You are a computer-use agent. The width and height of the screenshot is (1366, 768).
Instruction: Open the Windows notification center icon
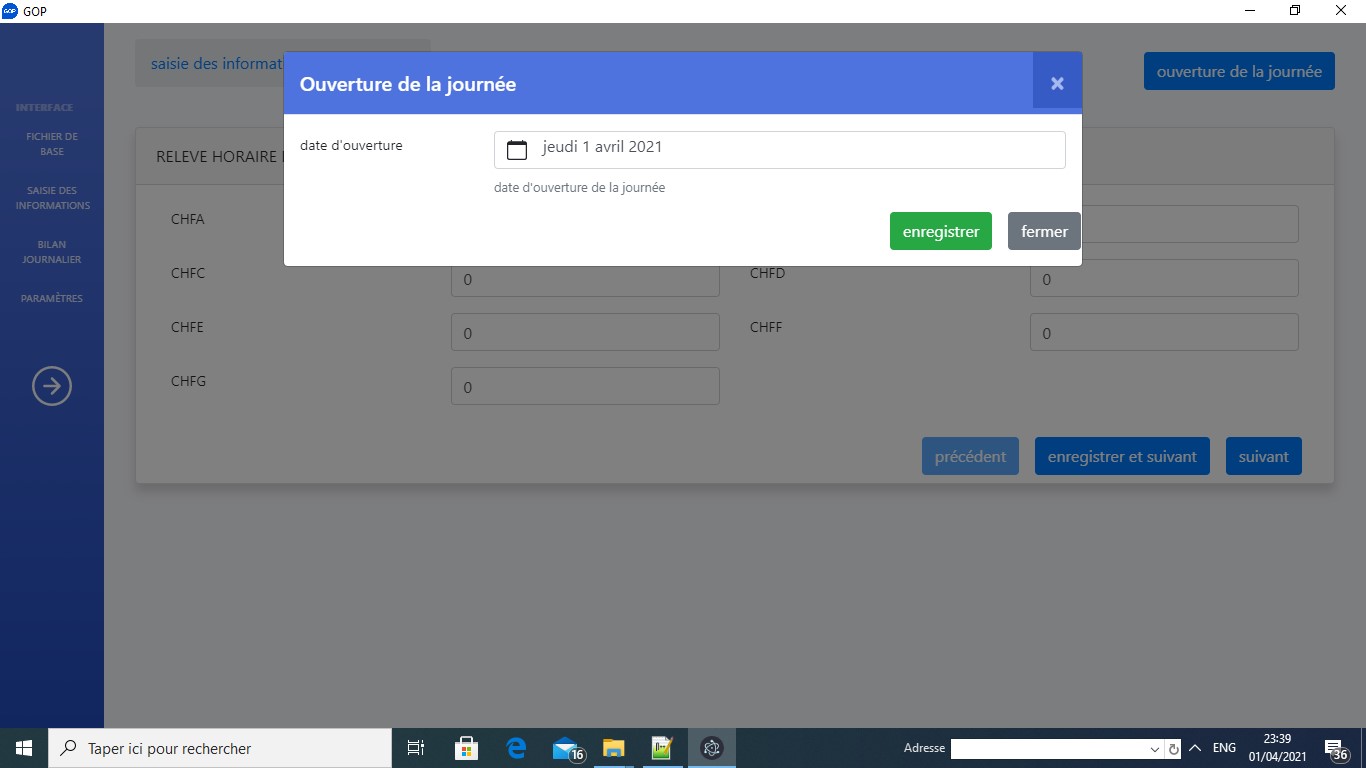pyautogui.click(x=1335, y=749)
